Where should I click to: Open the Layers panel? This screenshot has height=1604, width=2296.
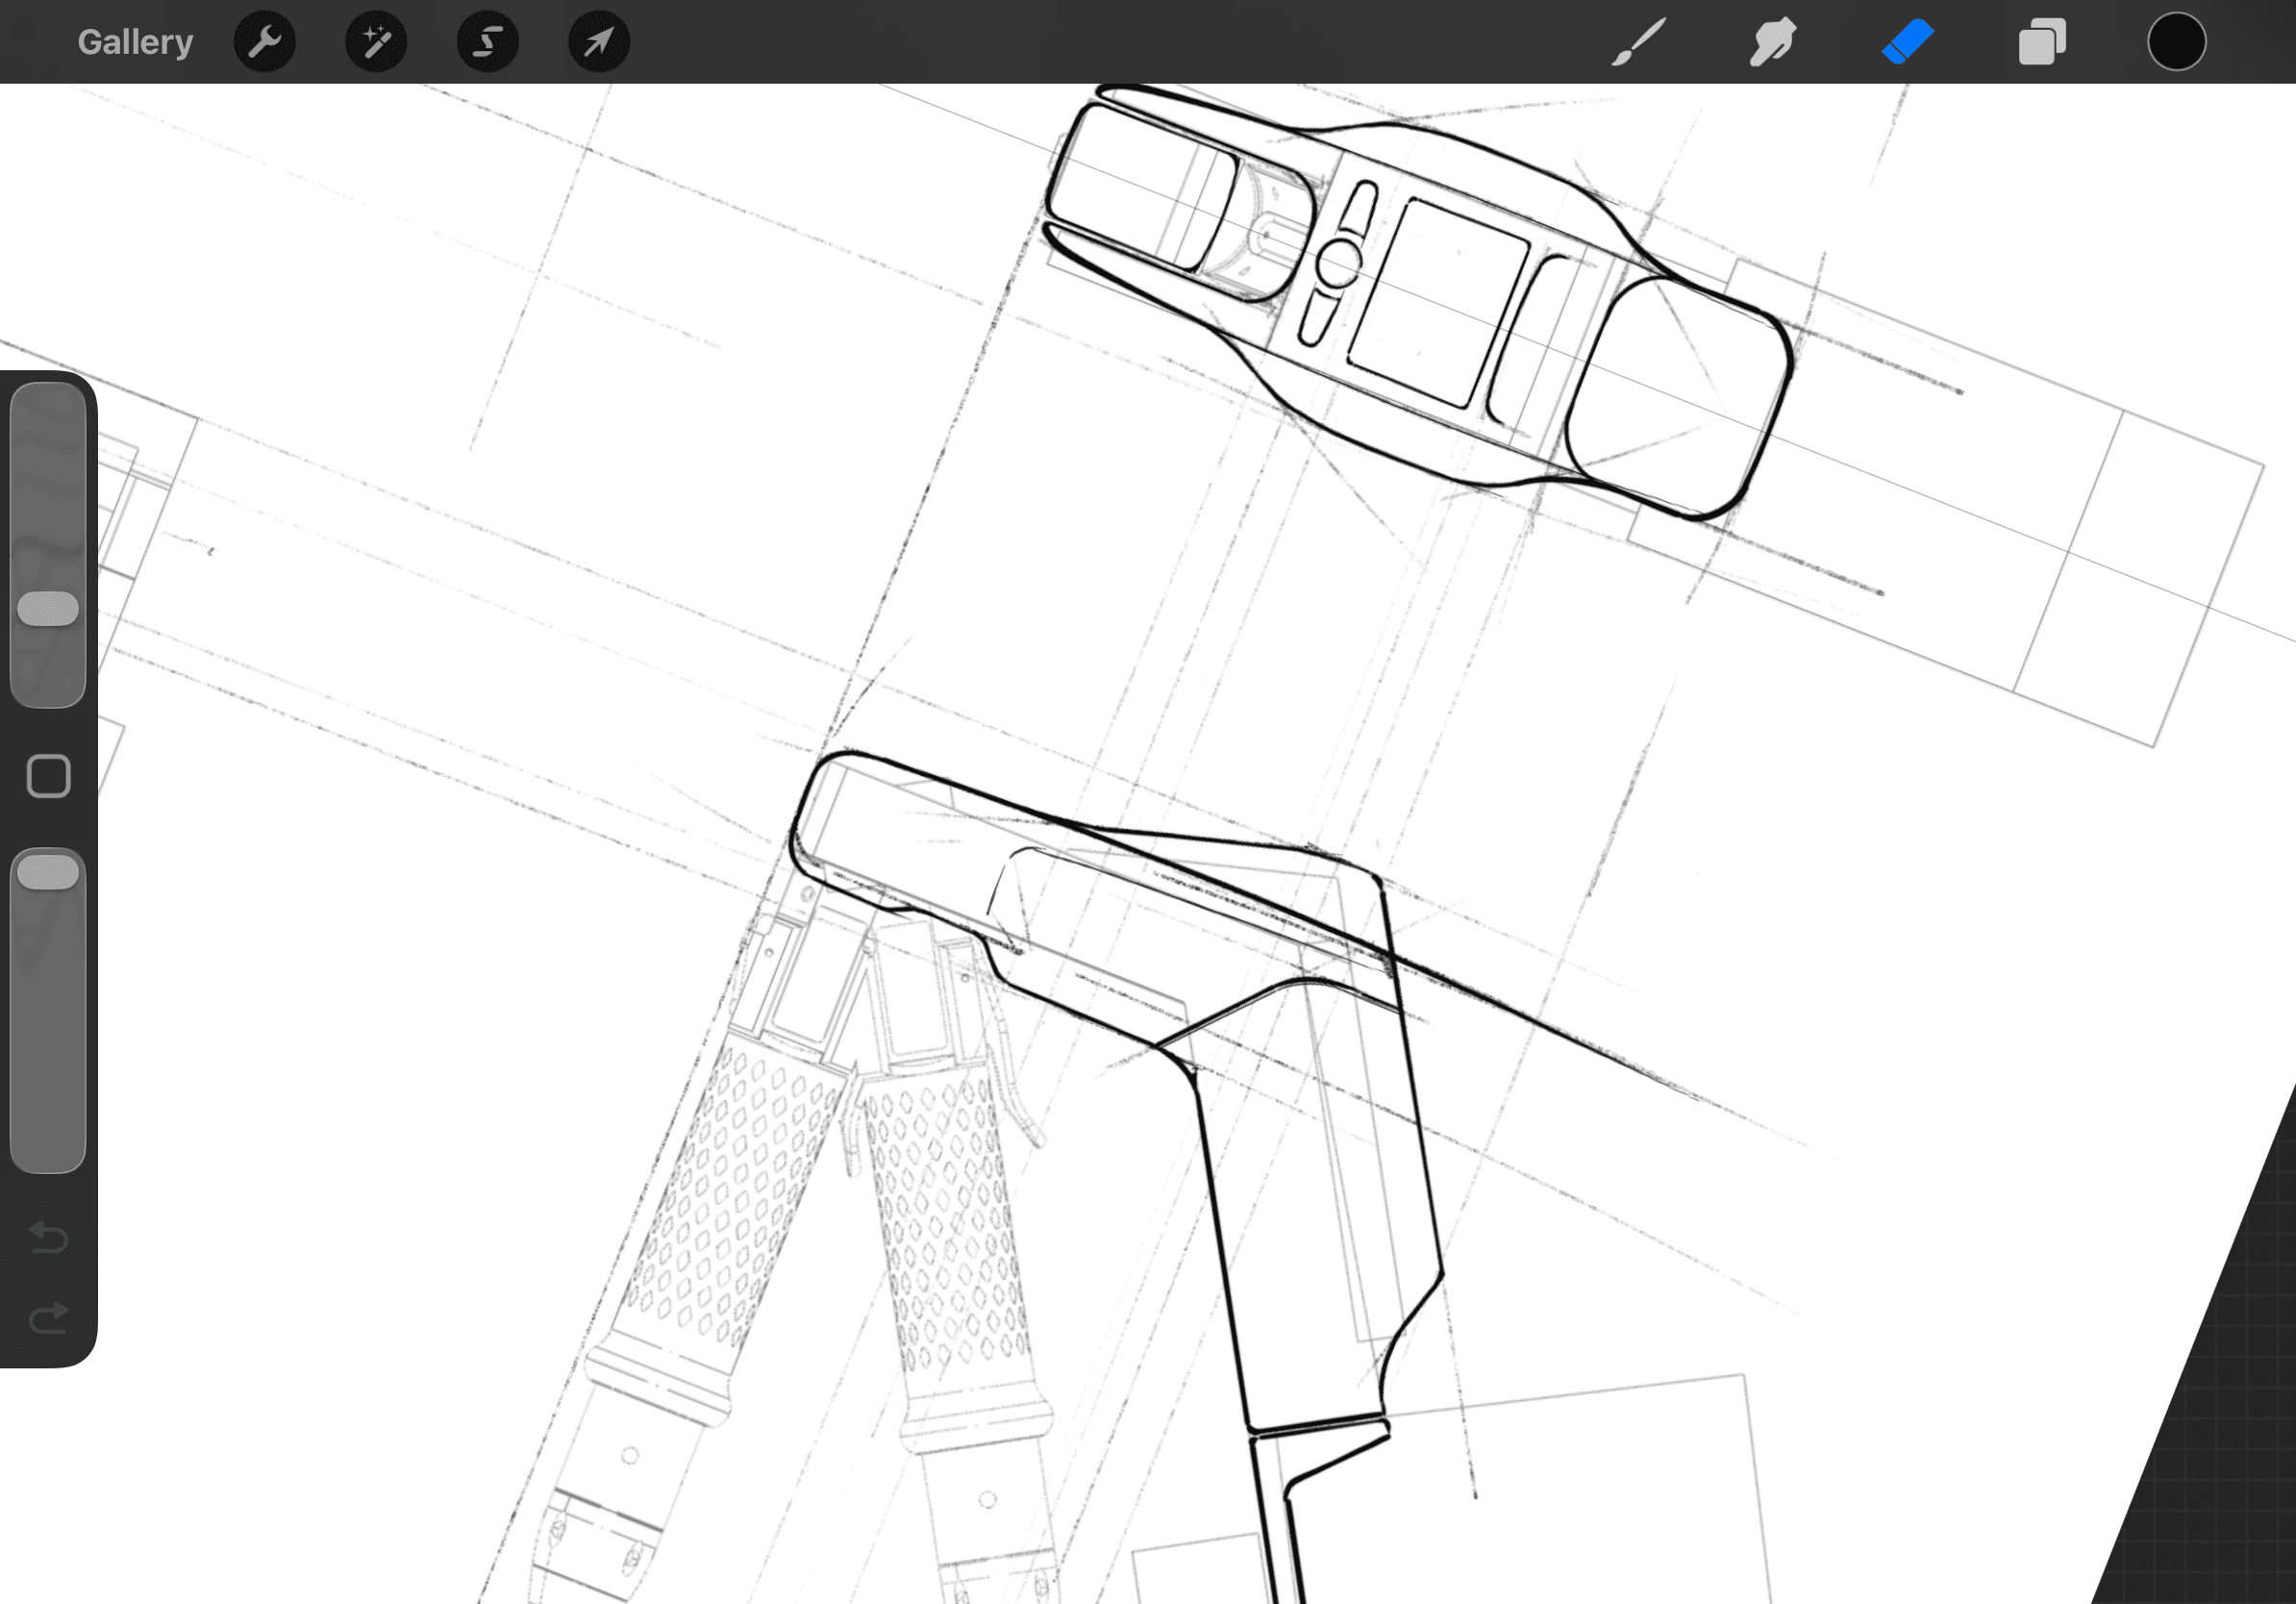click(2041, 42)
